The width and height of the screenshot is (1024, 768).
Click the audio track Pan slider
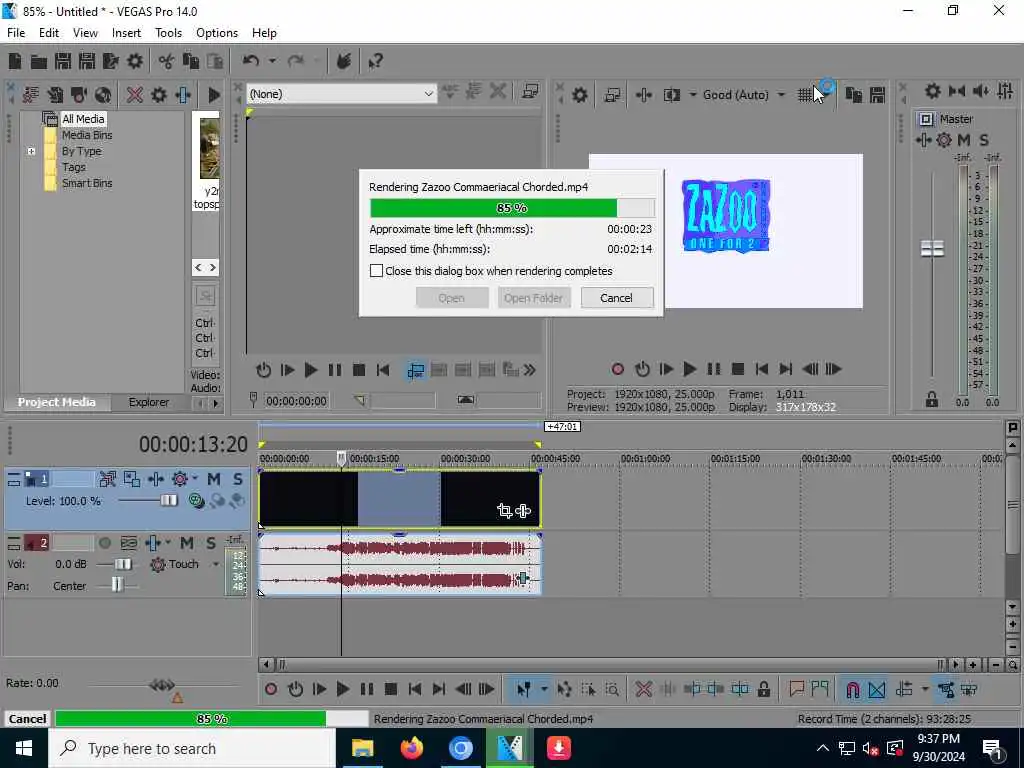pyautogui.click(x=117, y=584)
